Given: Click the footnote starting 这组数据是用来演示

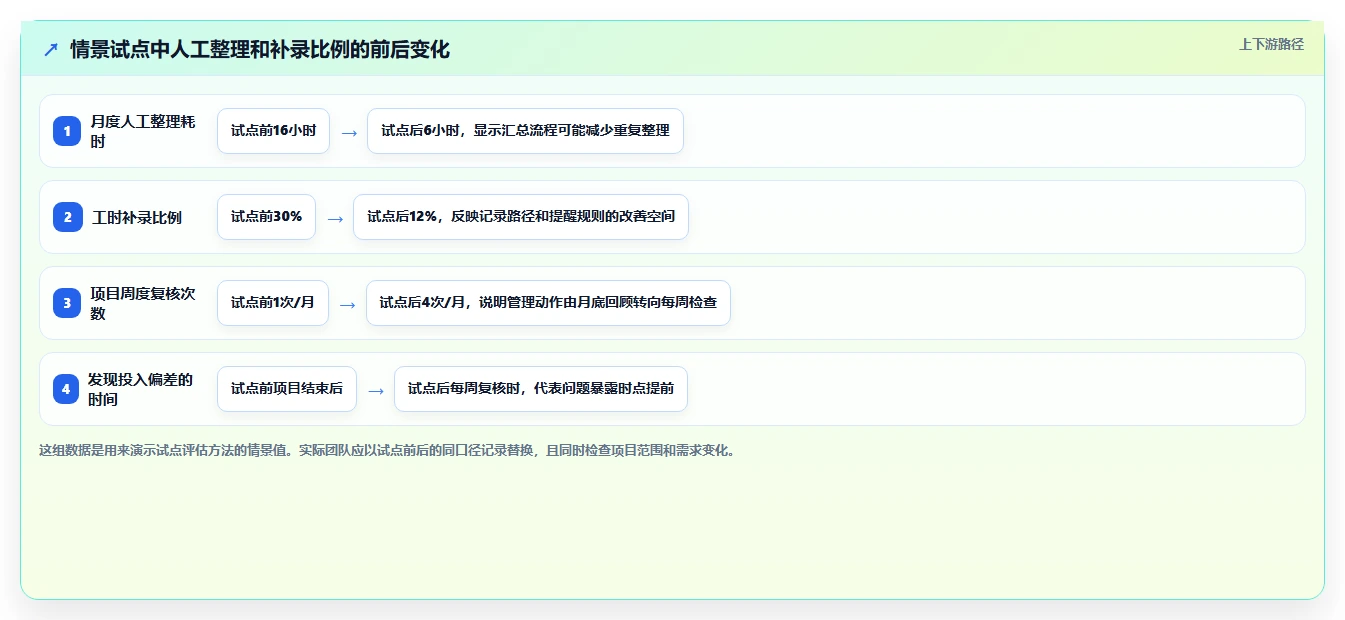Looking at the screenshot, I should click(x=389, y=450).
